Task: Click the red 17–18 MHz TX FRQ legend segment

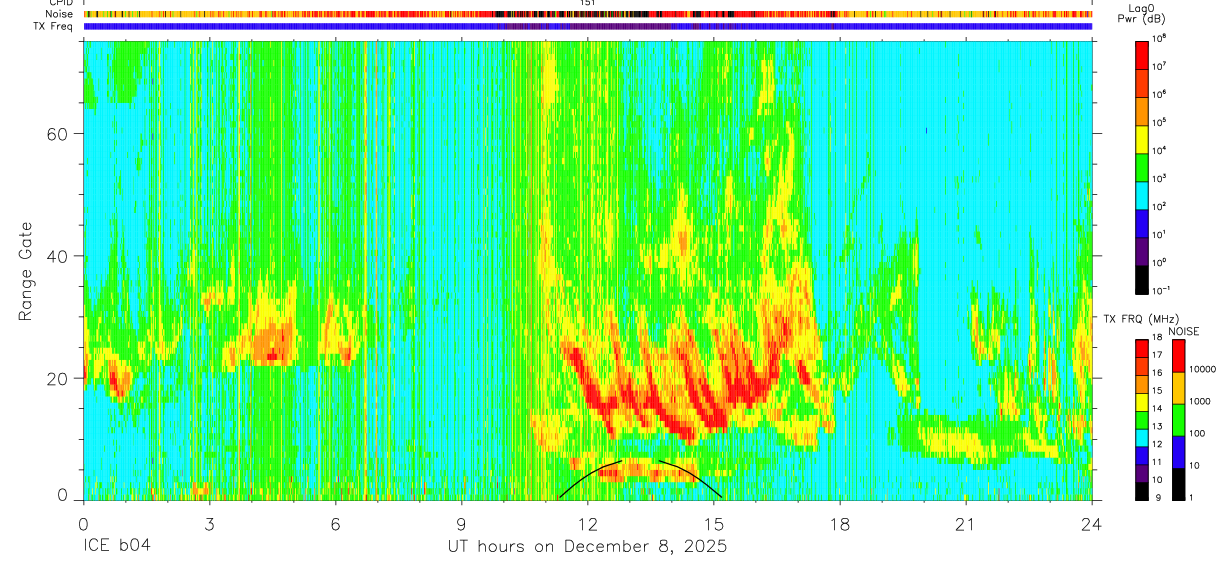Action: pos(1141,349)
